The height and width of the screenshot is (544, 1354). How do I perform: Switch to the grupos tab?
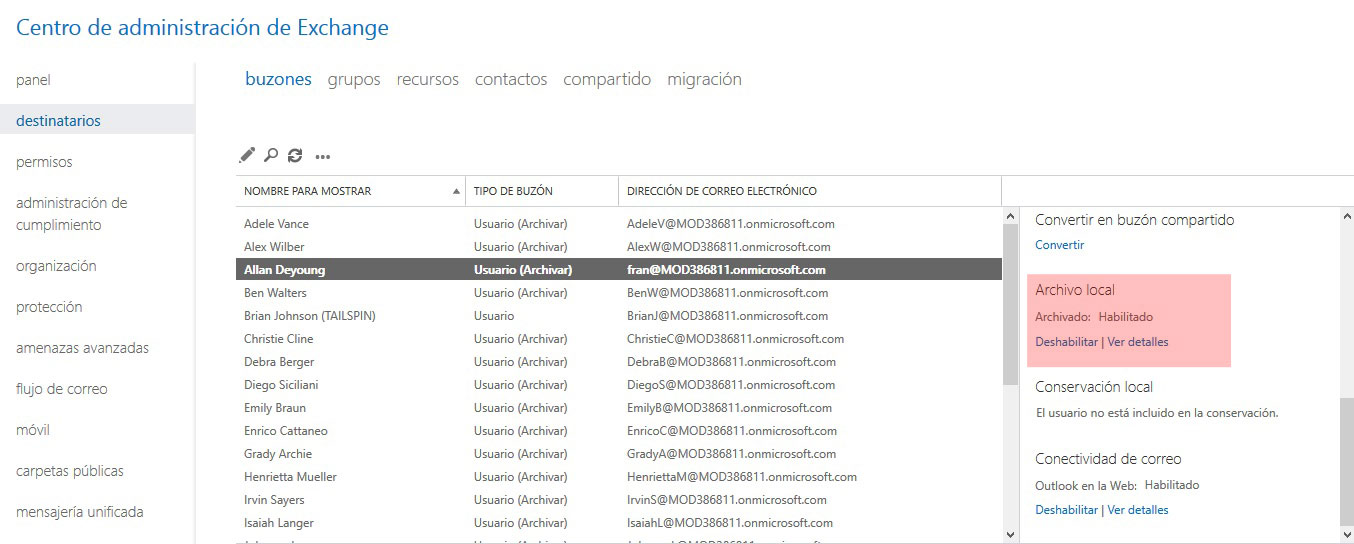coord(354,79)
